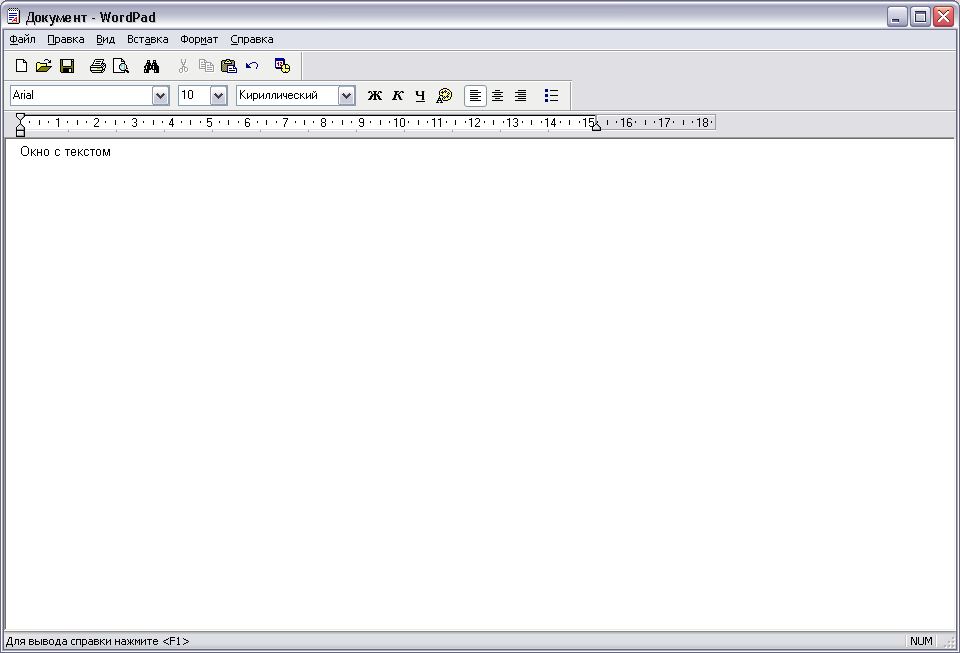The height and width of the screenshot is (653, 960).
Task: Click the window resize grip in corner
Action: click(950, 642)
